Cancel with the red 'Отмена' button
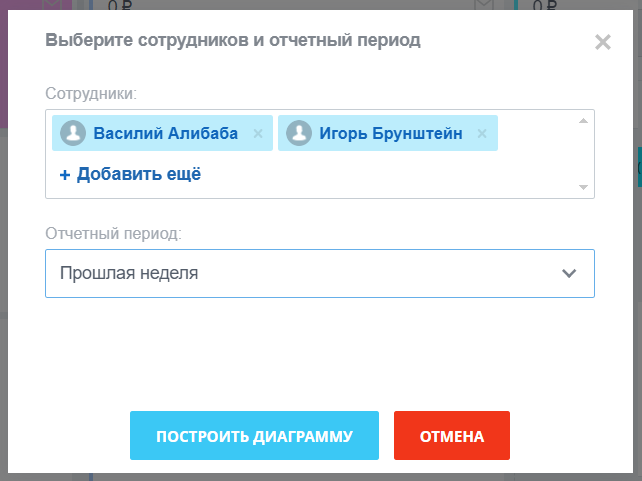Viewport: 642px width, 481px height. click(x=452, y=436)
